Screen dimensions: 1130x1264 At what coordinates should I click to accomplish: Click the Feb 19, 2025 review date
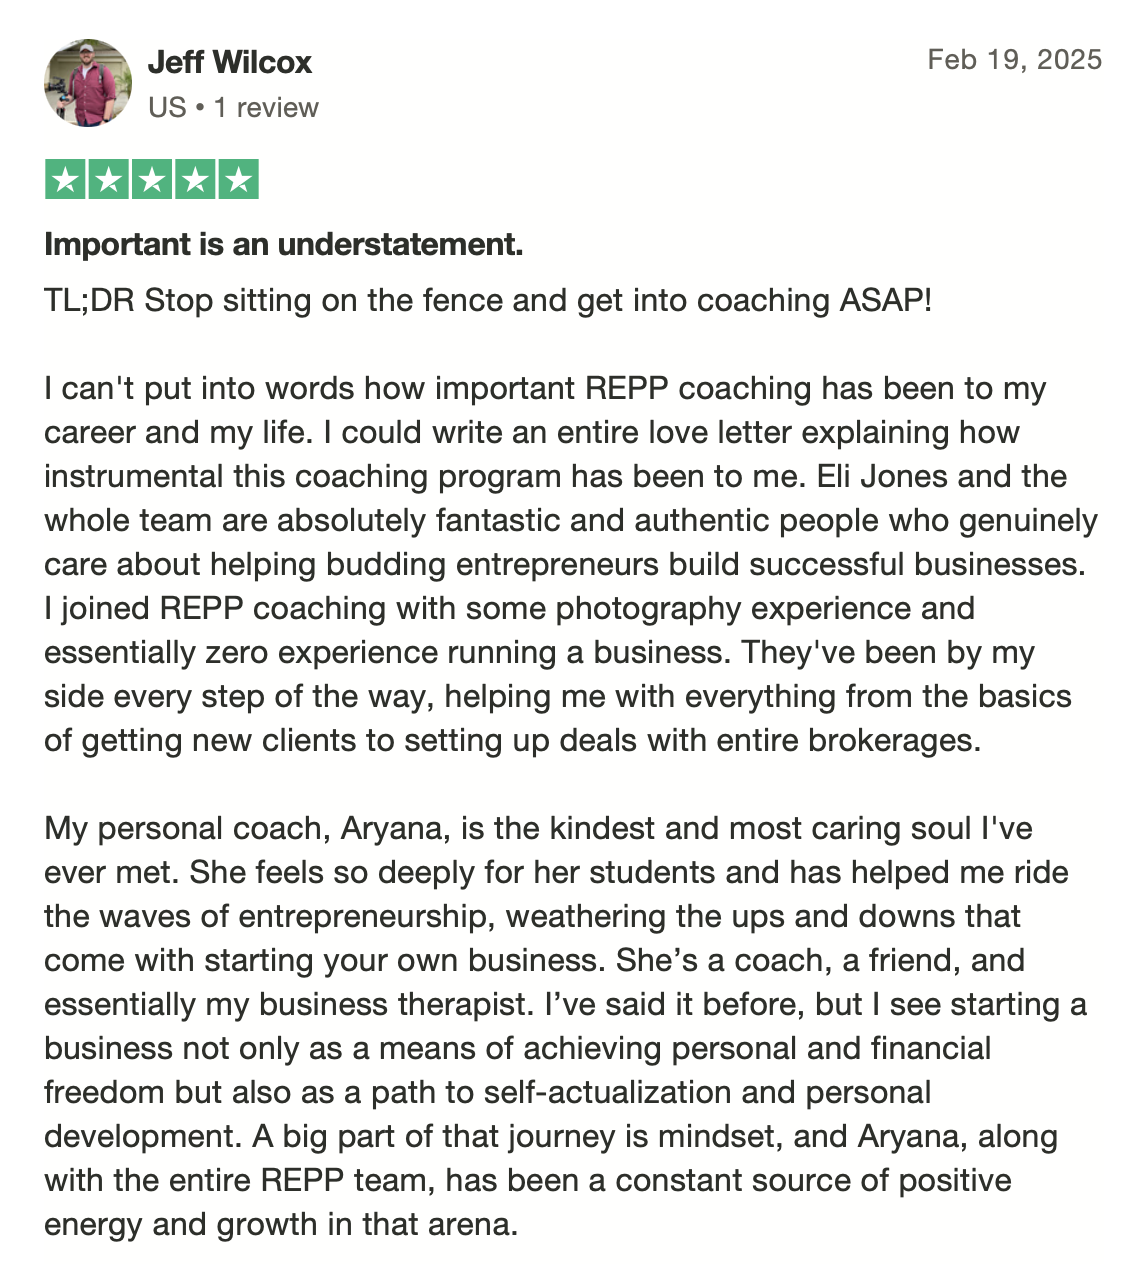point(1014,59)
